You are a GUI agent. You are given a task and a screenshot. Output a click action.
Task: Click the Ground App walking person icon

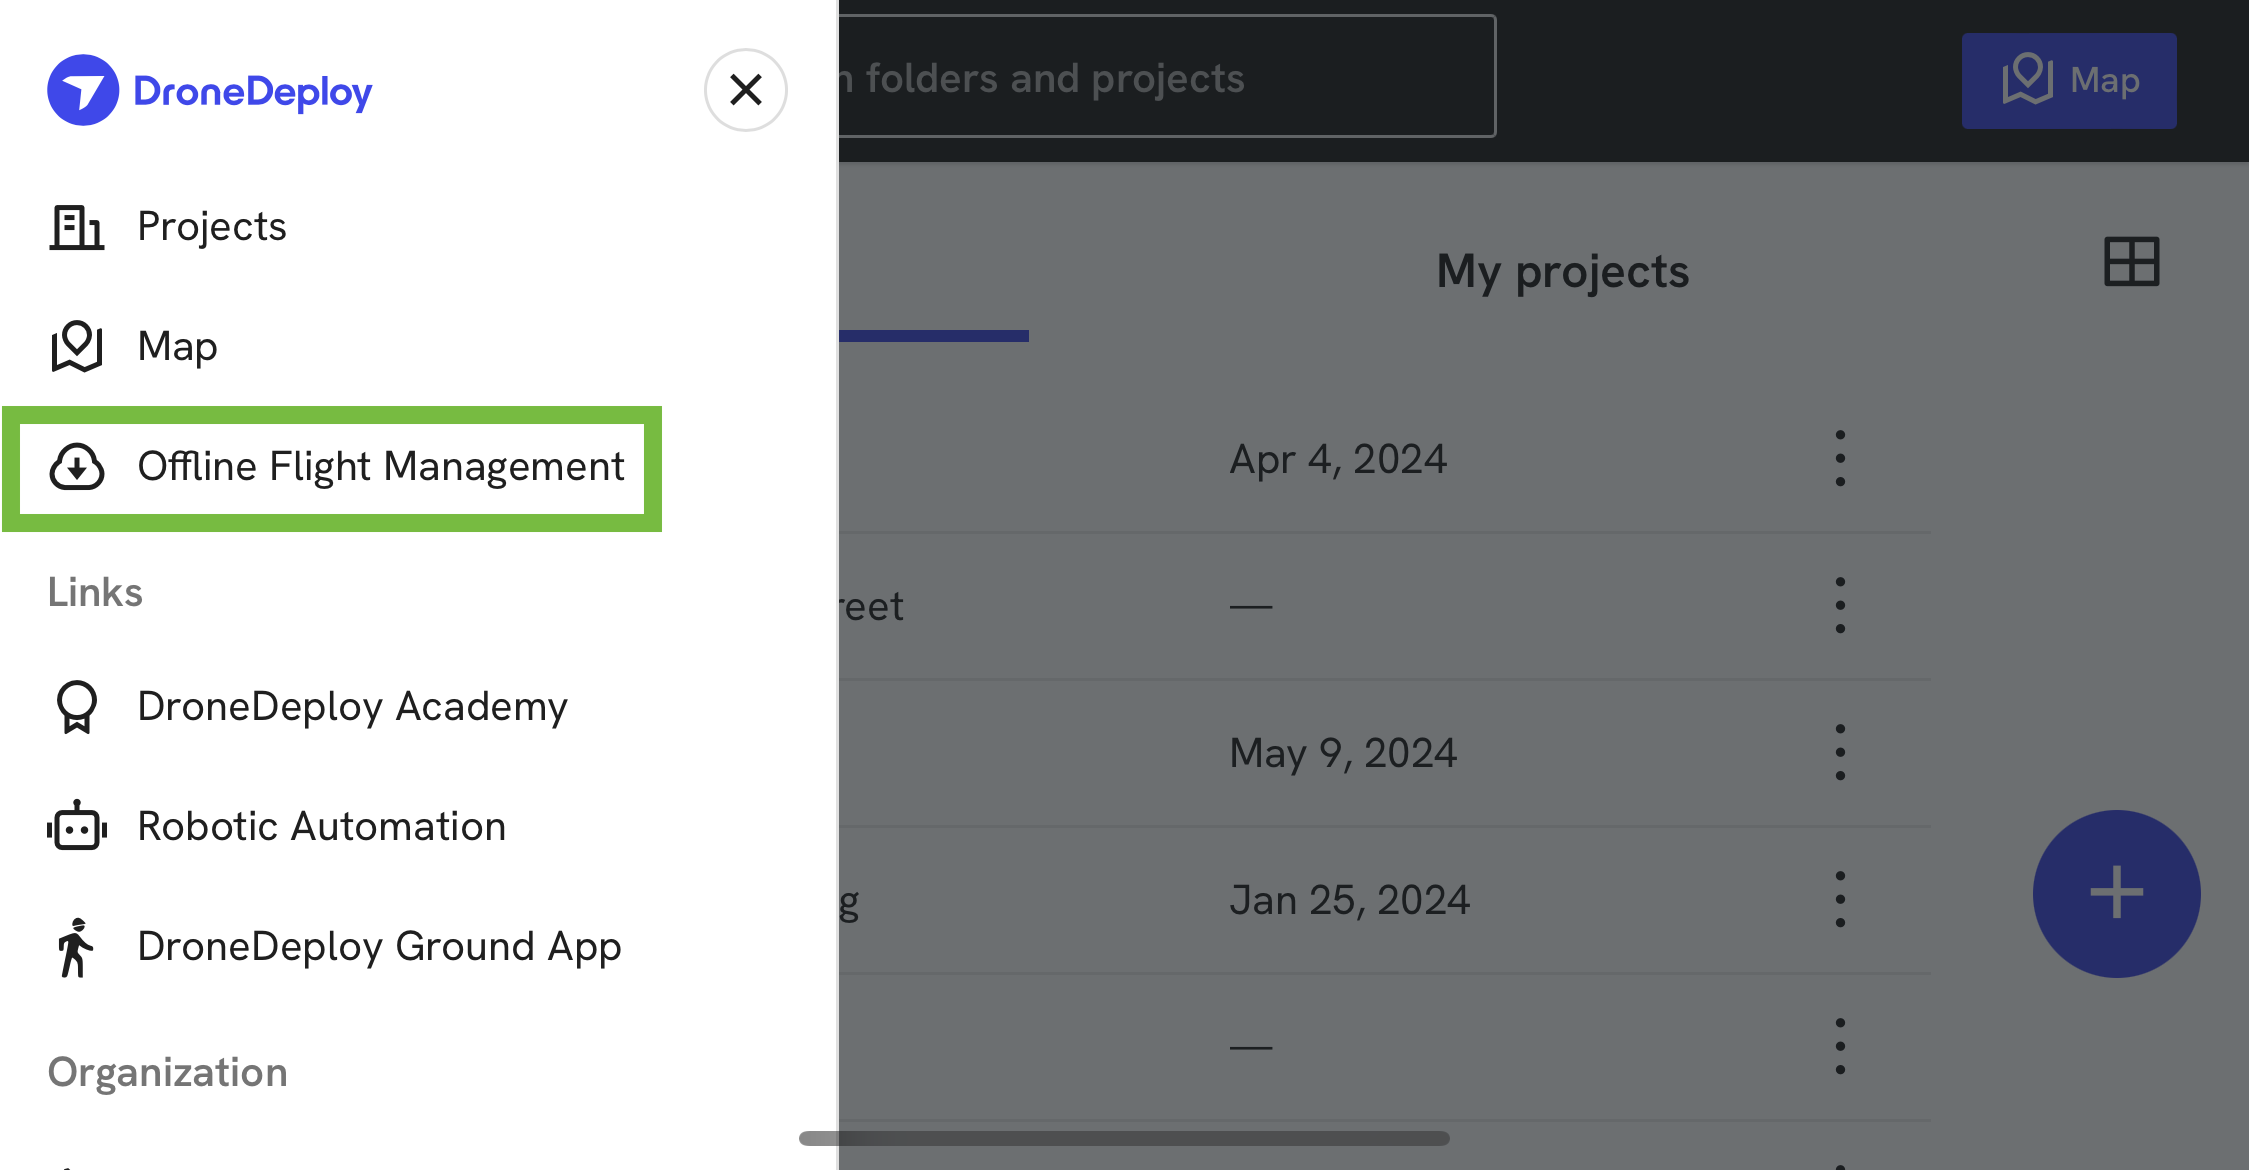click(76, 947)
